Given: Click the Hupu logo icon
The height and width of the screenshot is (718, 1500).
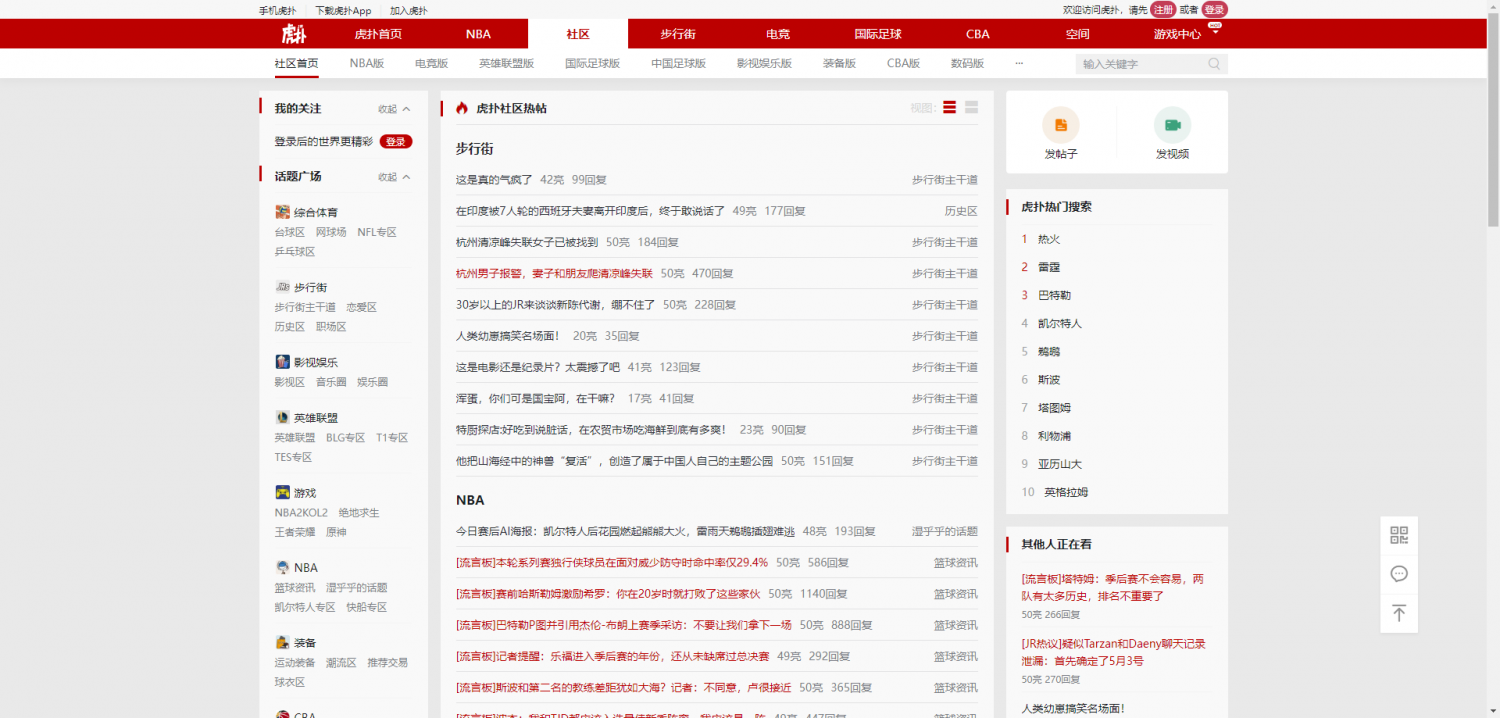Looking at the screenshot, I should [293, 34].
